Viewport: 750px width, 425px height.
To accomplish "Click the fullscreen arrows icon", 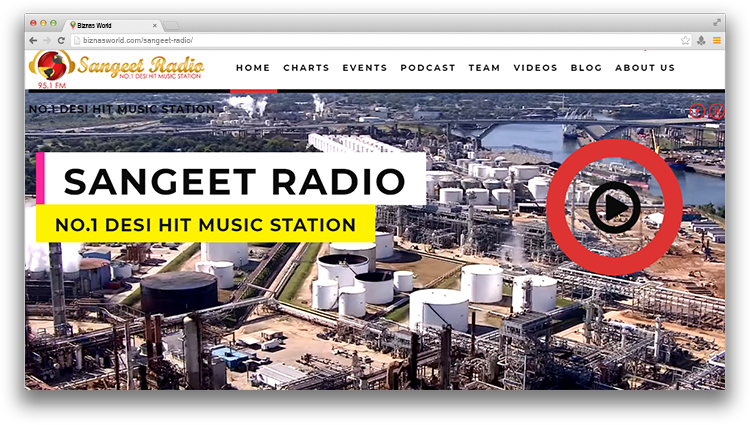I will [717, 22].
